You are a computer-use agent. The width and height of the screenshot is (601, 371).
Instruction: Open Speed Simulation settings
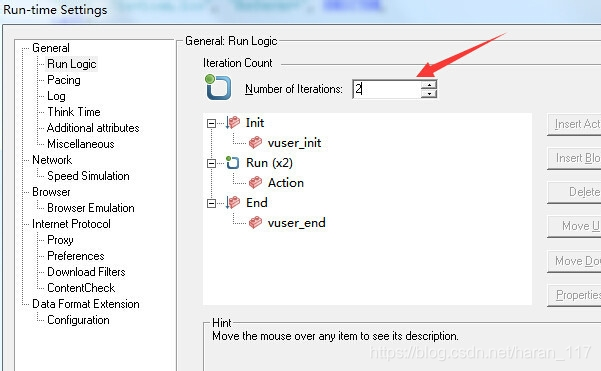coord(88,176)
